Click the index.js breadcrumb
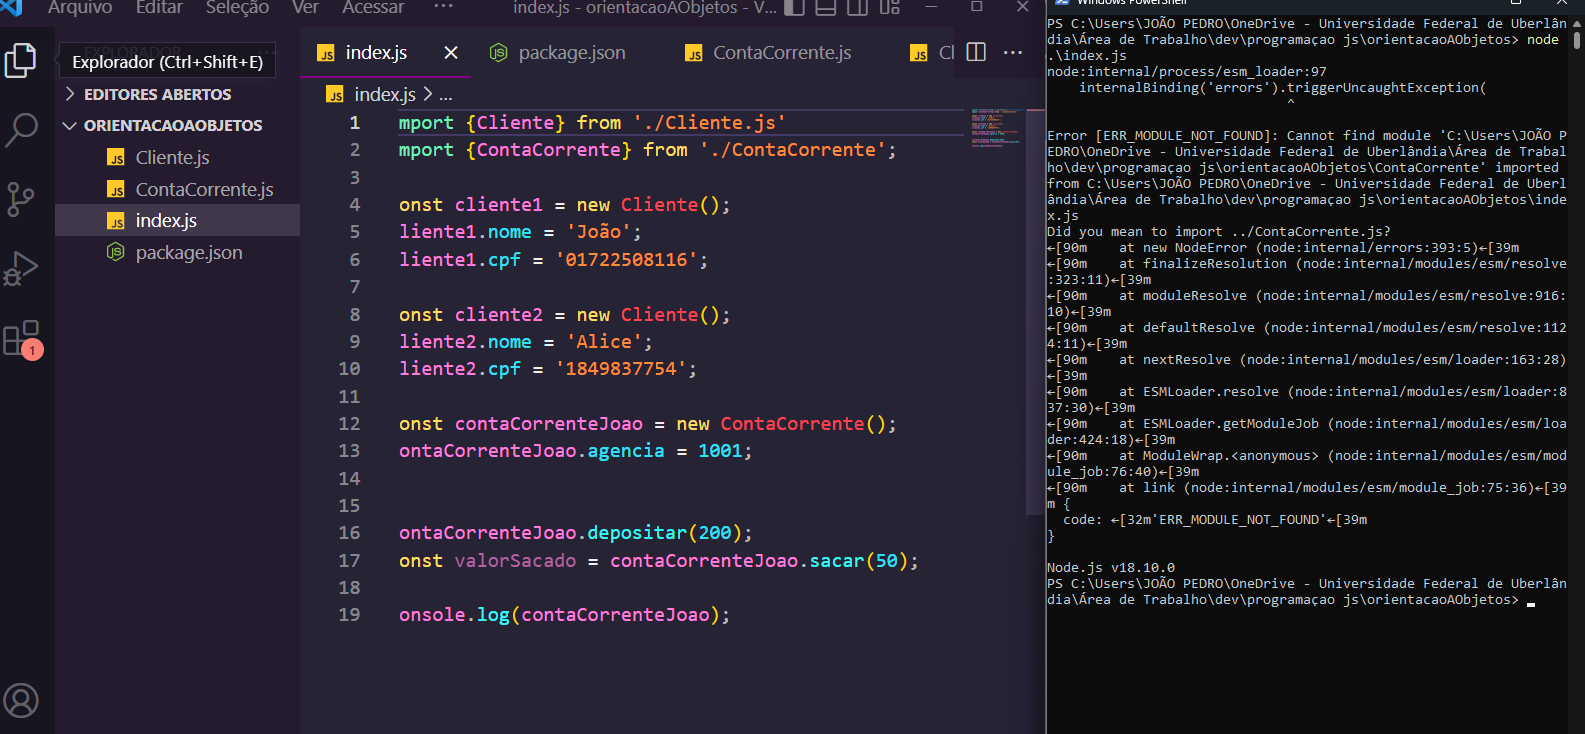This screenshot has height=734, width=1585. [385, 94]
